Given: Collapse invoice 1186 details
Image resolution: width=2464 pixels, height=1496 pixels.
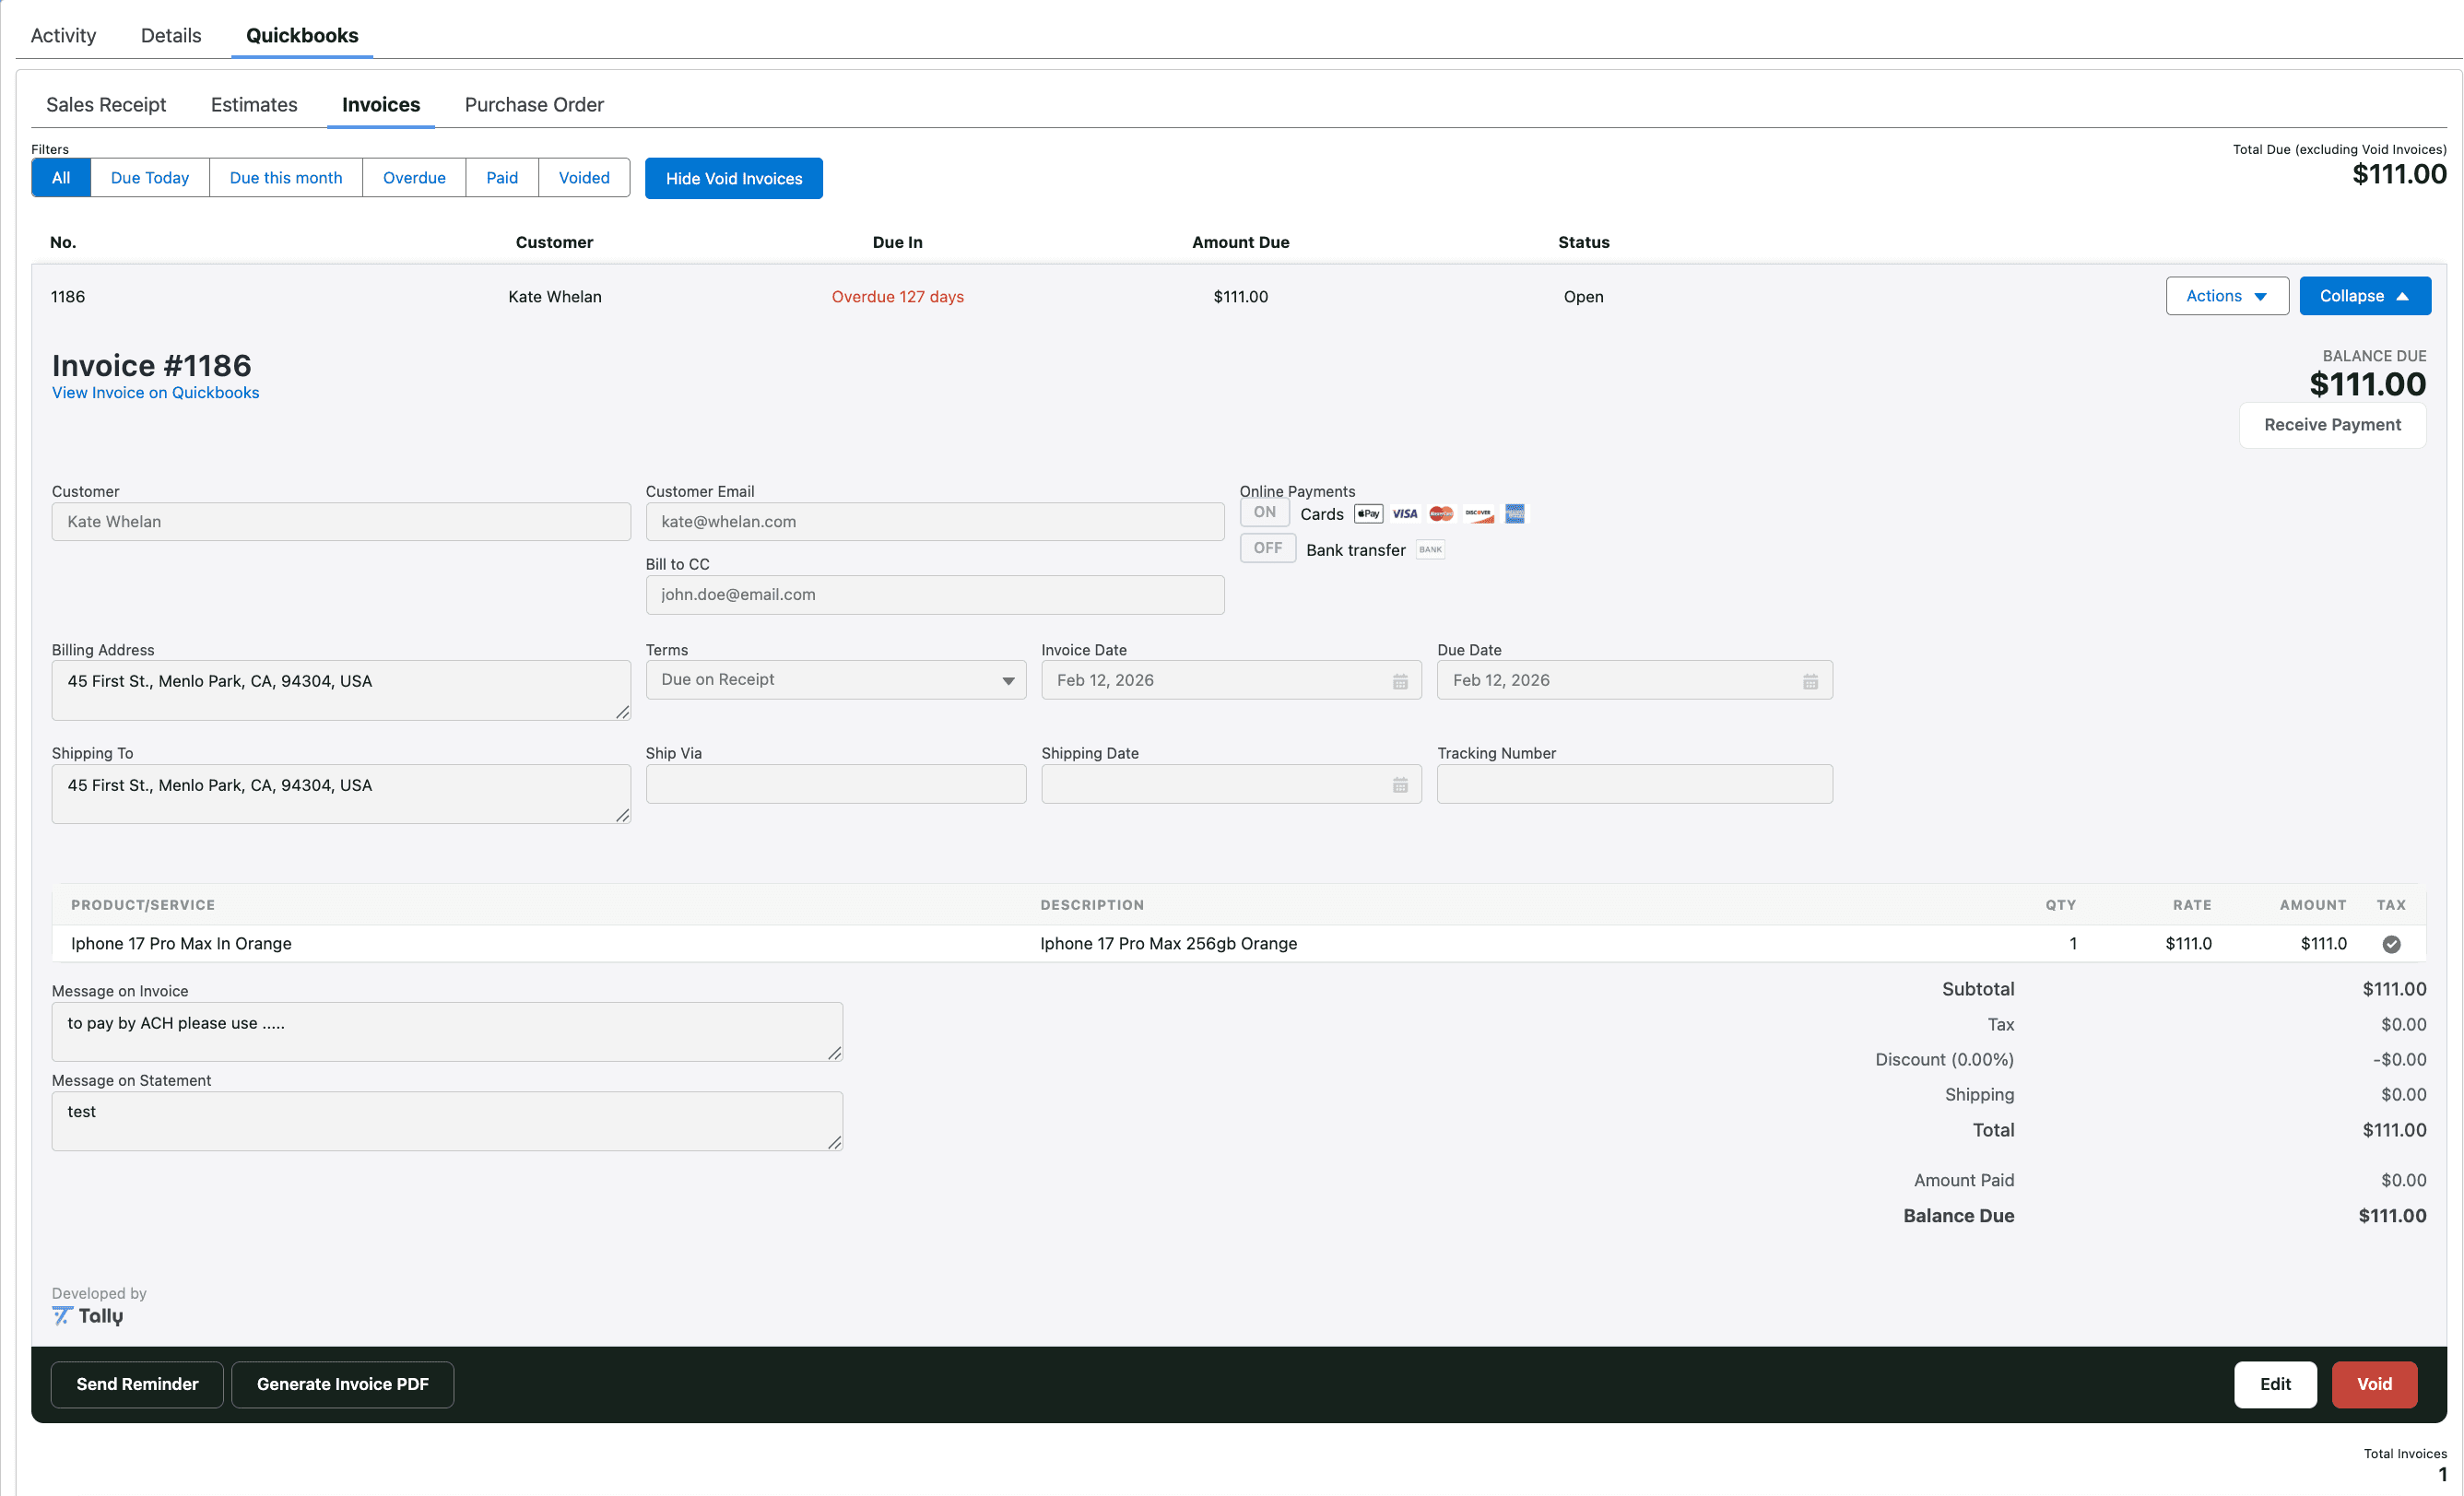Looking at the screenshot, I should tap(2365, 296).
